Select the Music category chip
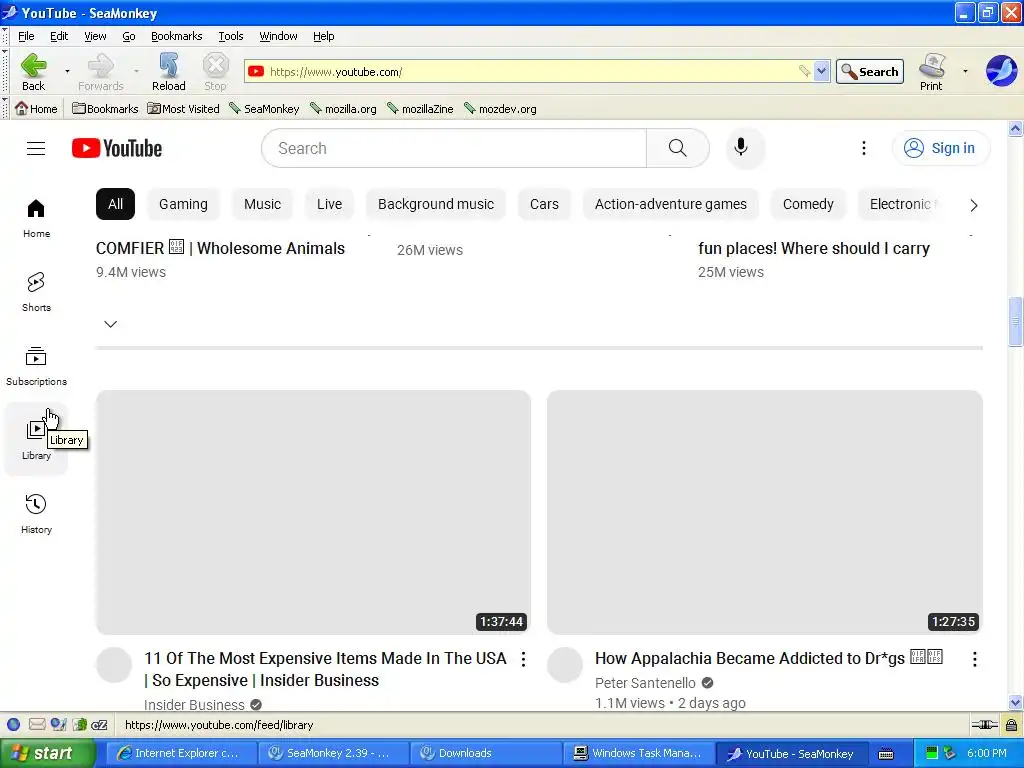 (262, 204)
